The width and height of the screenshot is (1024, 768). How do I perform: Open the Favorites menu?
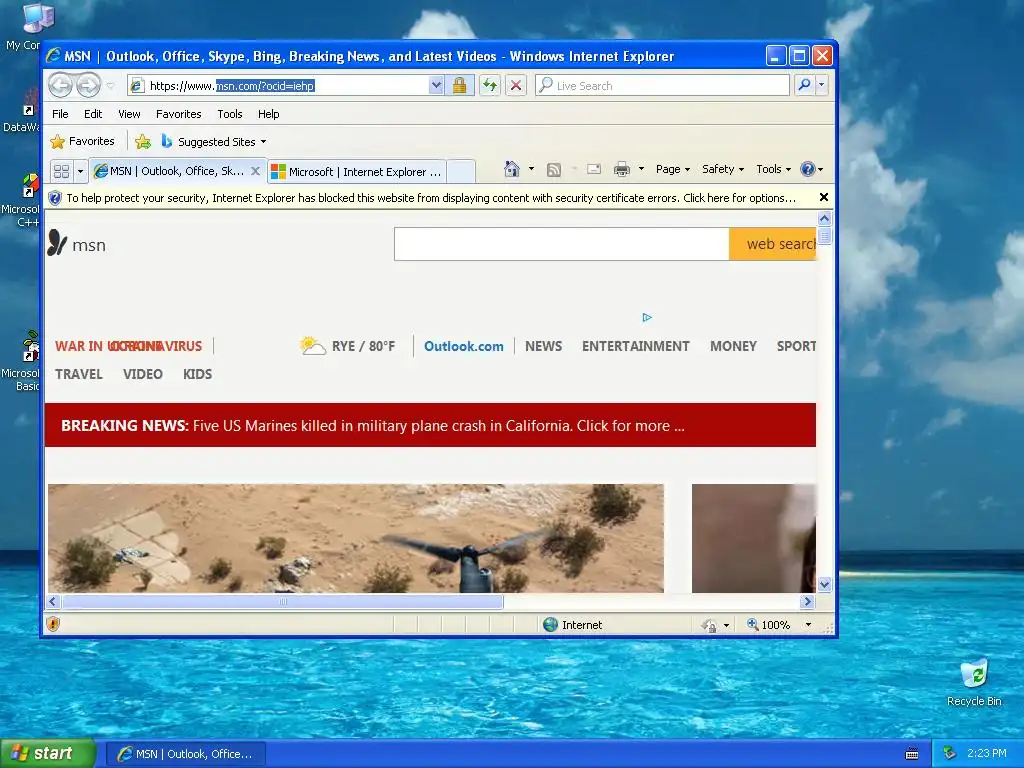click(x=178, y=114)
